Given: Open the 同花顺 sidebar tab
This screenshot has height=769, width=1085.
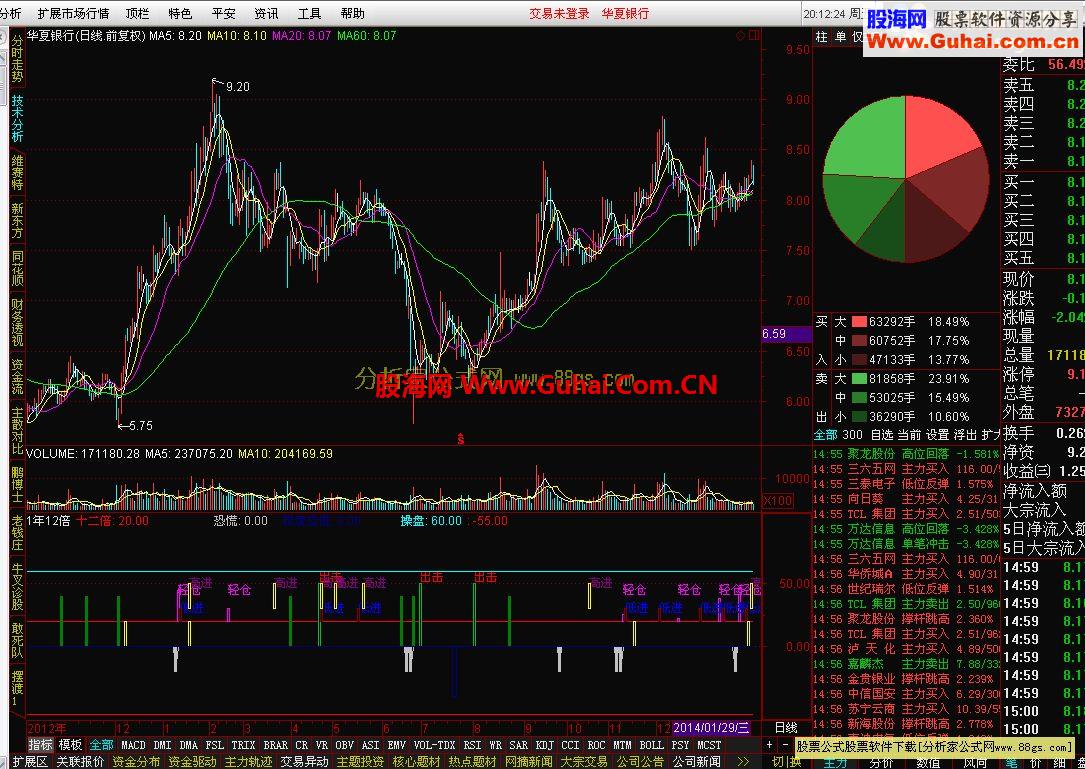Looking at the screenshot, I should pos(17,269).
